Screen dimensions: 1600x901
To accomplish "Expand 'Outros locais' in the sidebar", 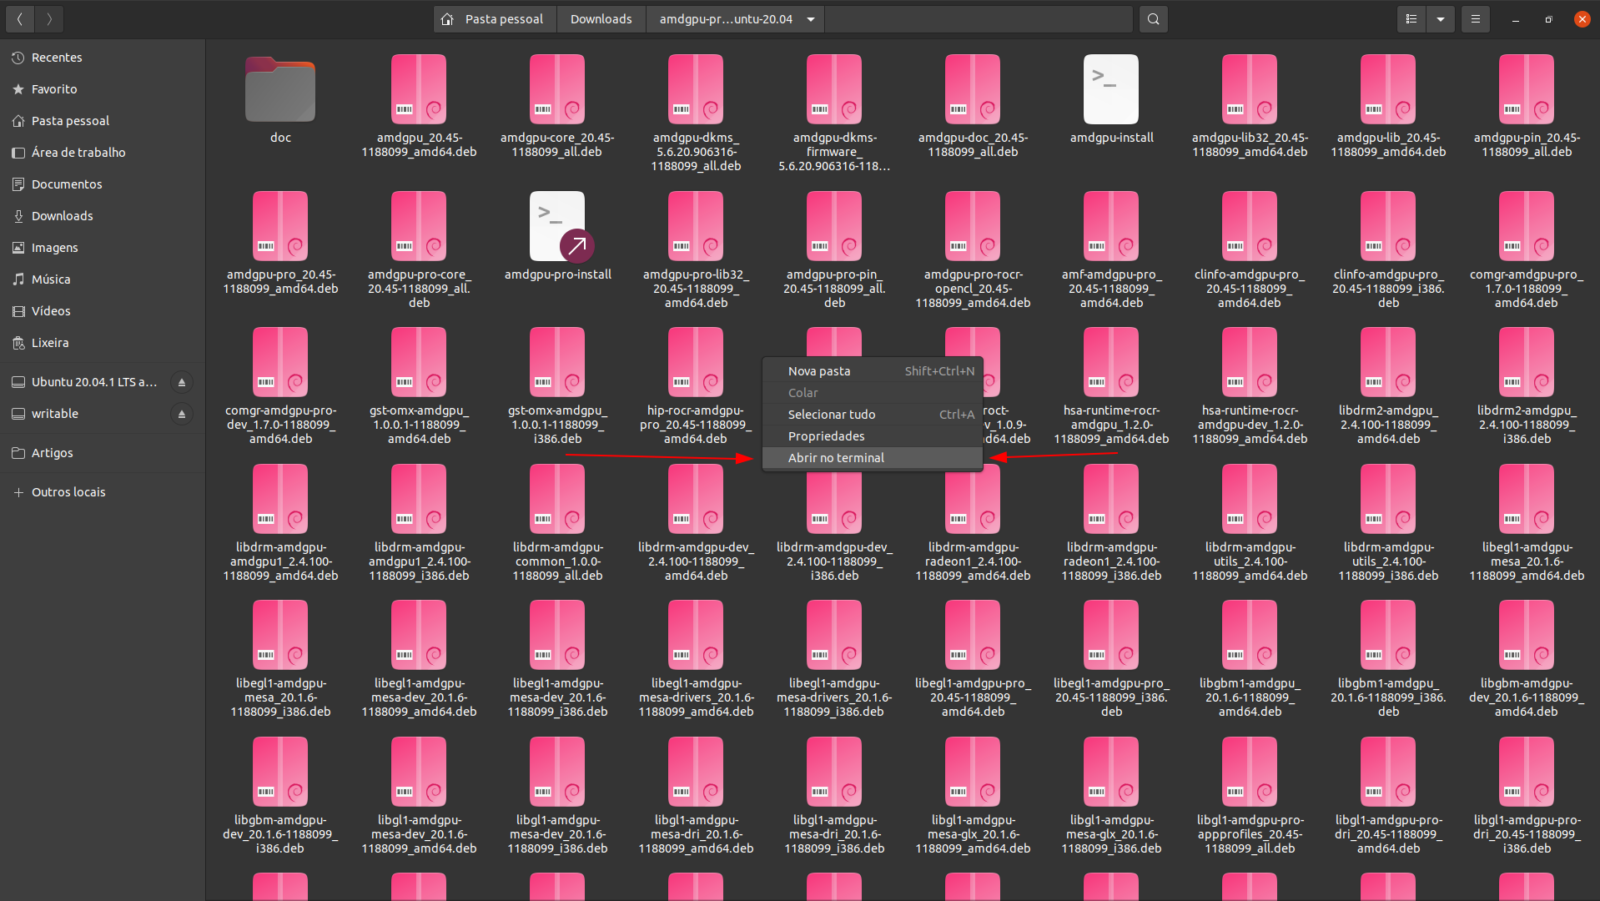I will [68, 492].
